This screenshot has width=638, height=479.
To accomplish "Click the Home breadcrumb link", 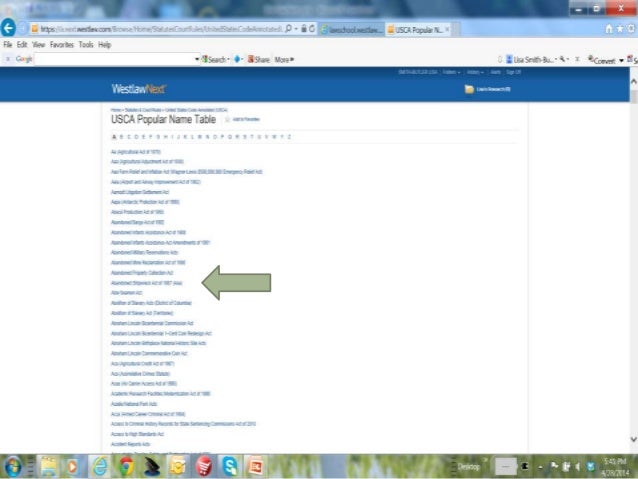I will tap(116, 110).
